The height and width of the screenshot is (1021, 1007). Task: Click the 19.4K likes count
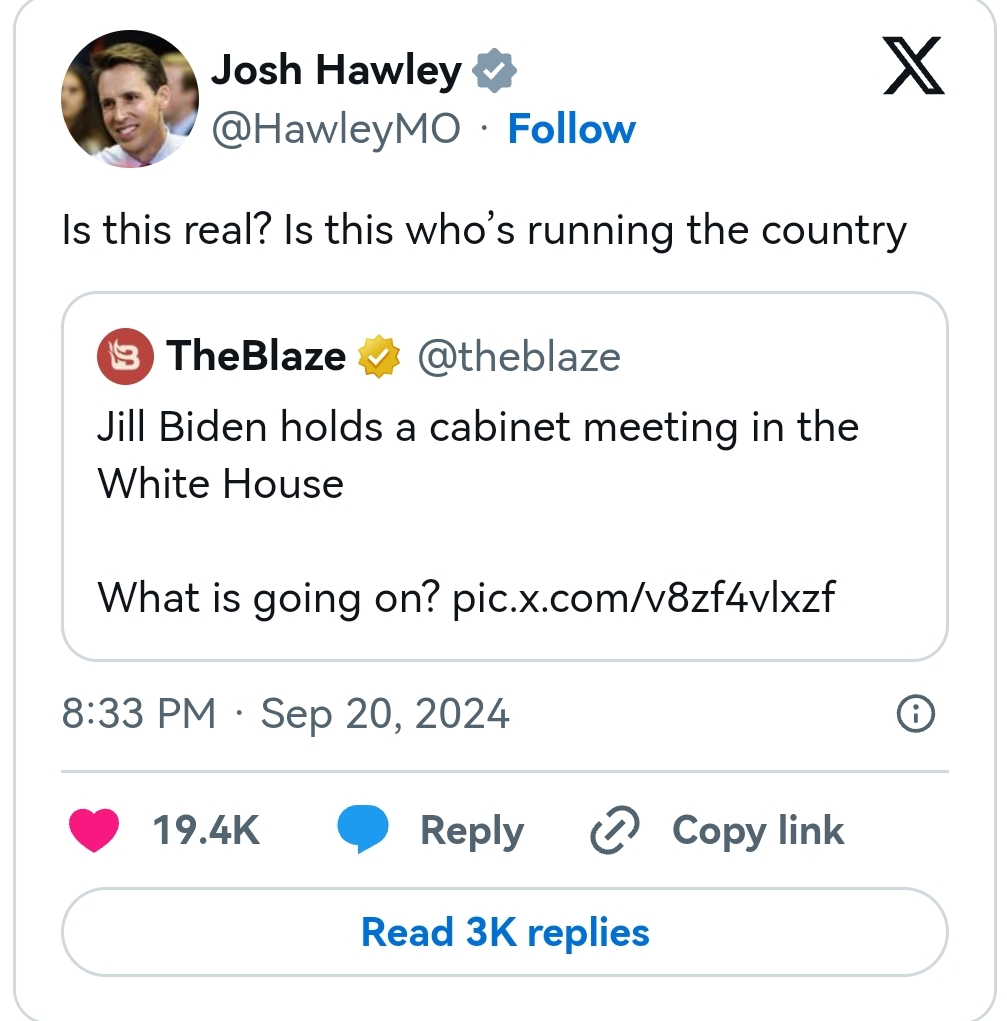coord(206,831)
